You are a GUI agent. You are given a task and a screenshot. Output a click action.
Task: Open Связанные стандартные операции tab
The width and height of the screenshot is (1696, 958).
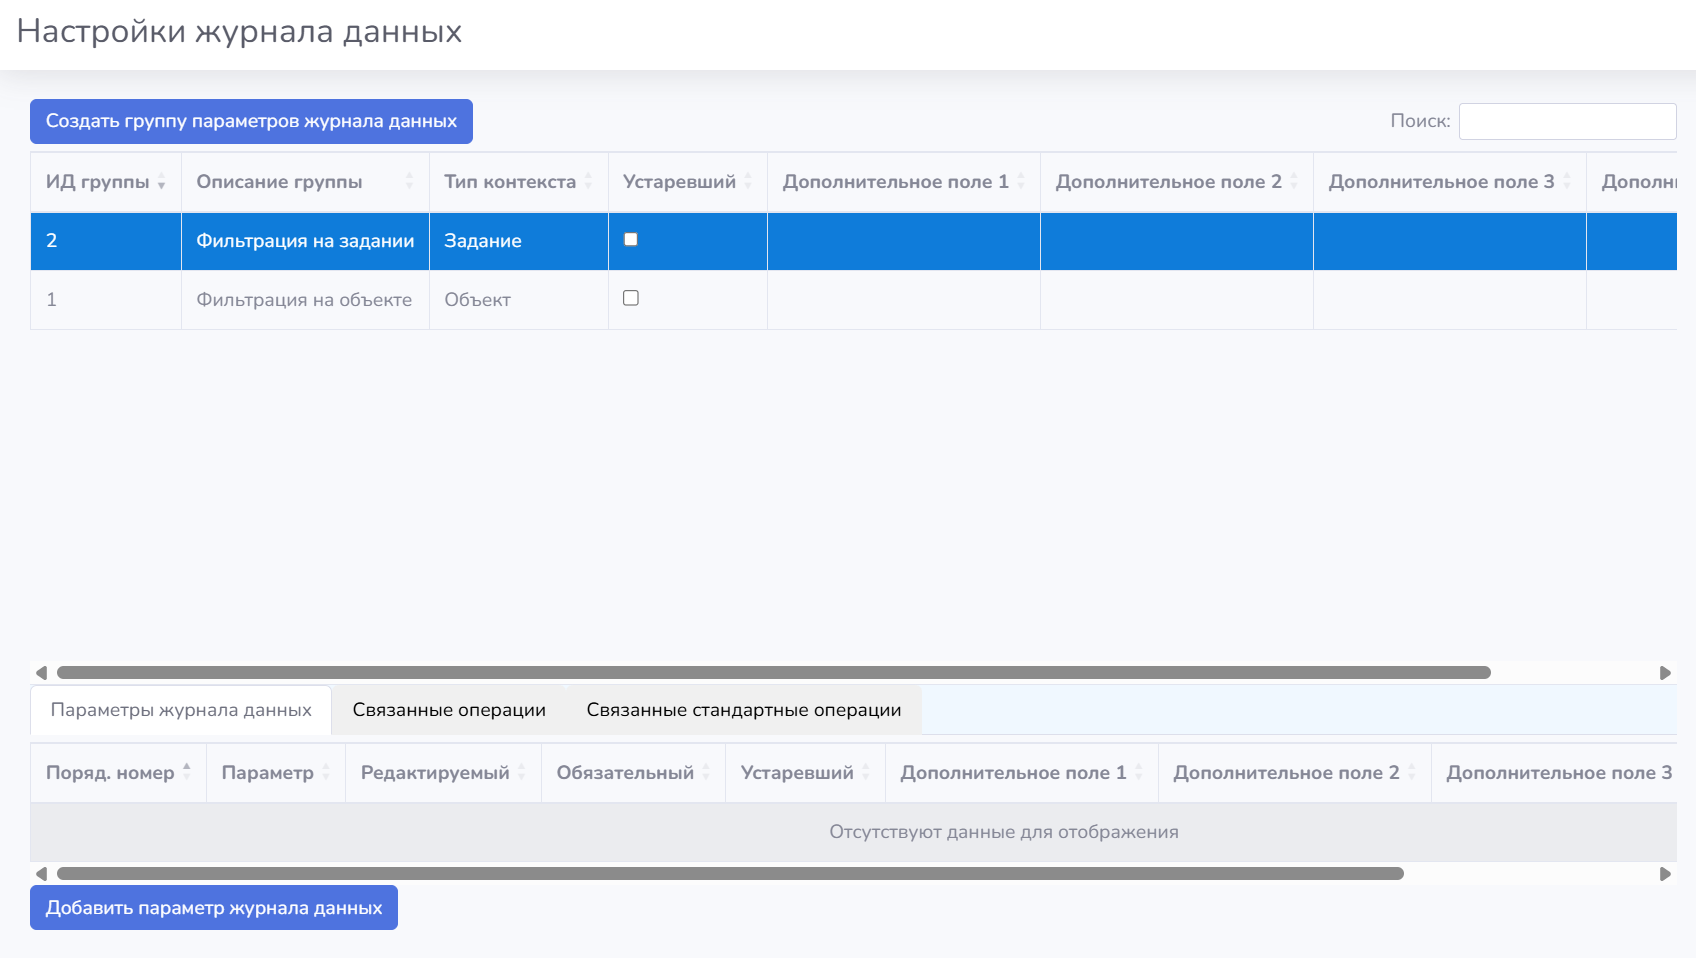click(744, 710)
